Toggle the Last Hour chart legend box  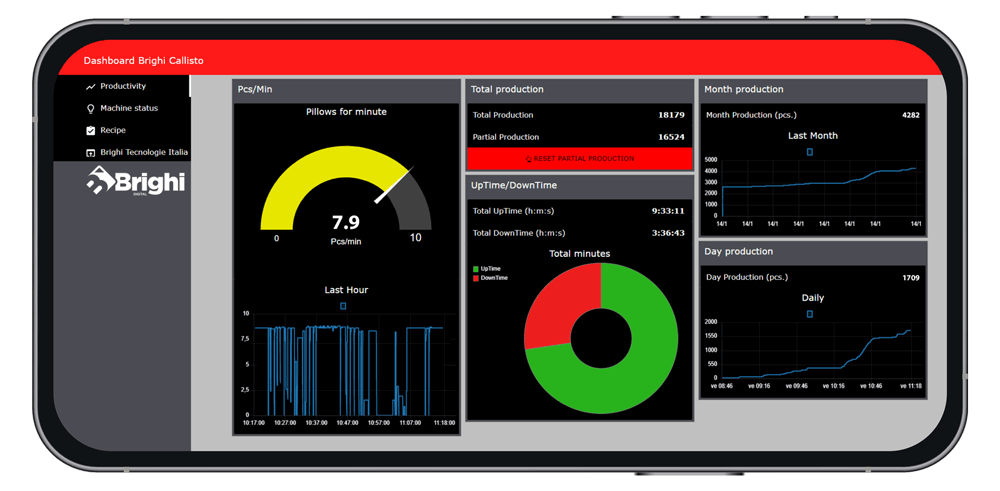coord(343,306)
